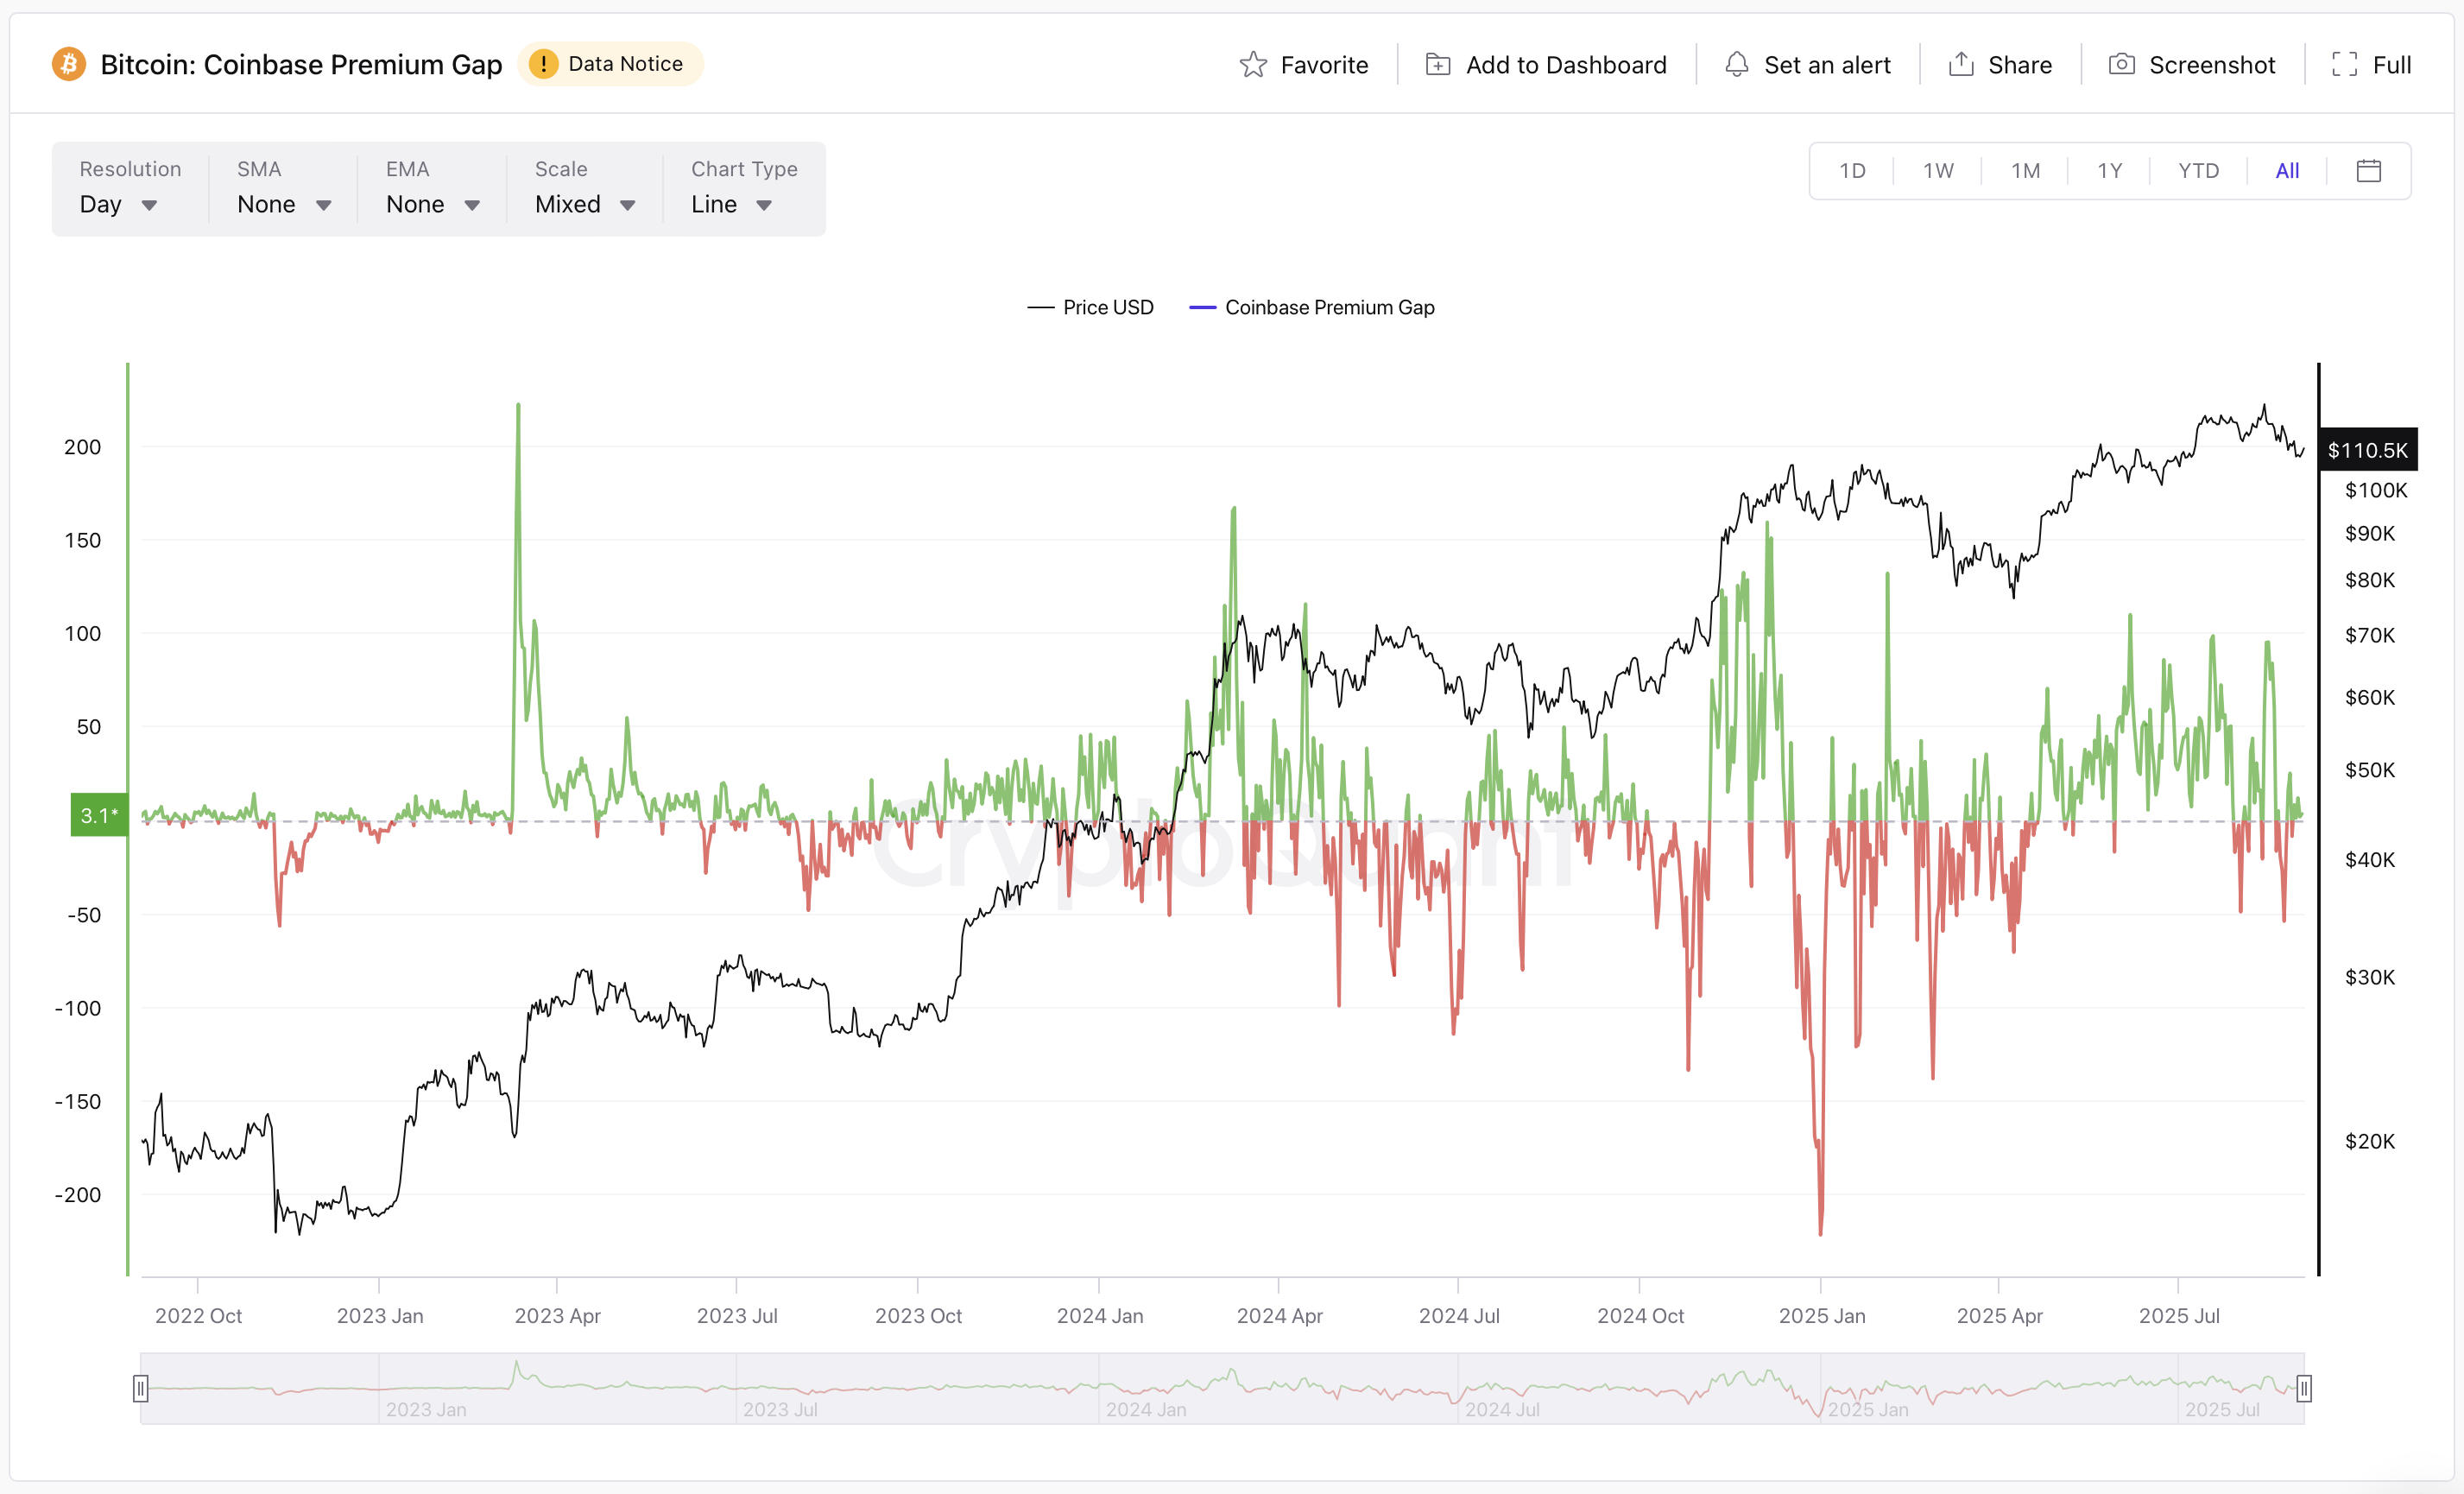Viewport: 2464px width, 1494px height.
Task: Click the Bitcoin: Coinbase Premium Gap title
Action: point(301,64)
